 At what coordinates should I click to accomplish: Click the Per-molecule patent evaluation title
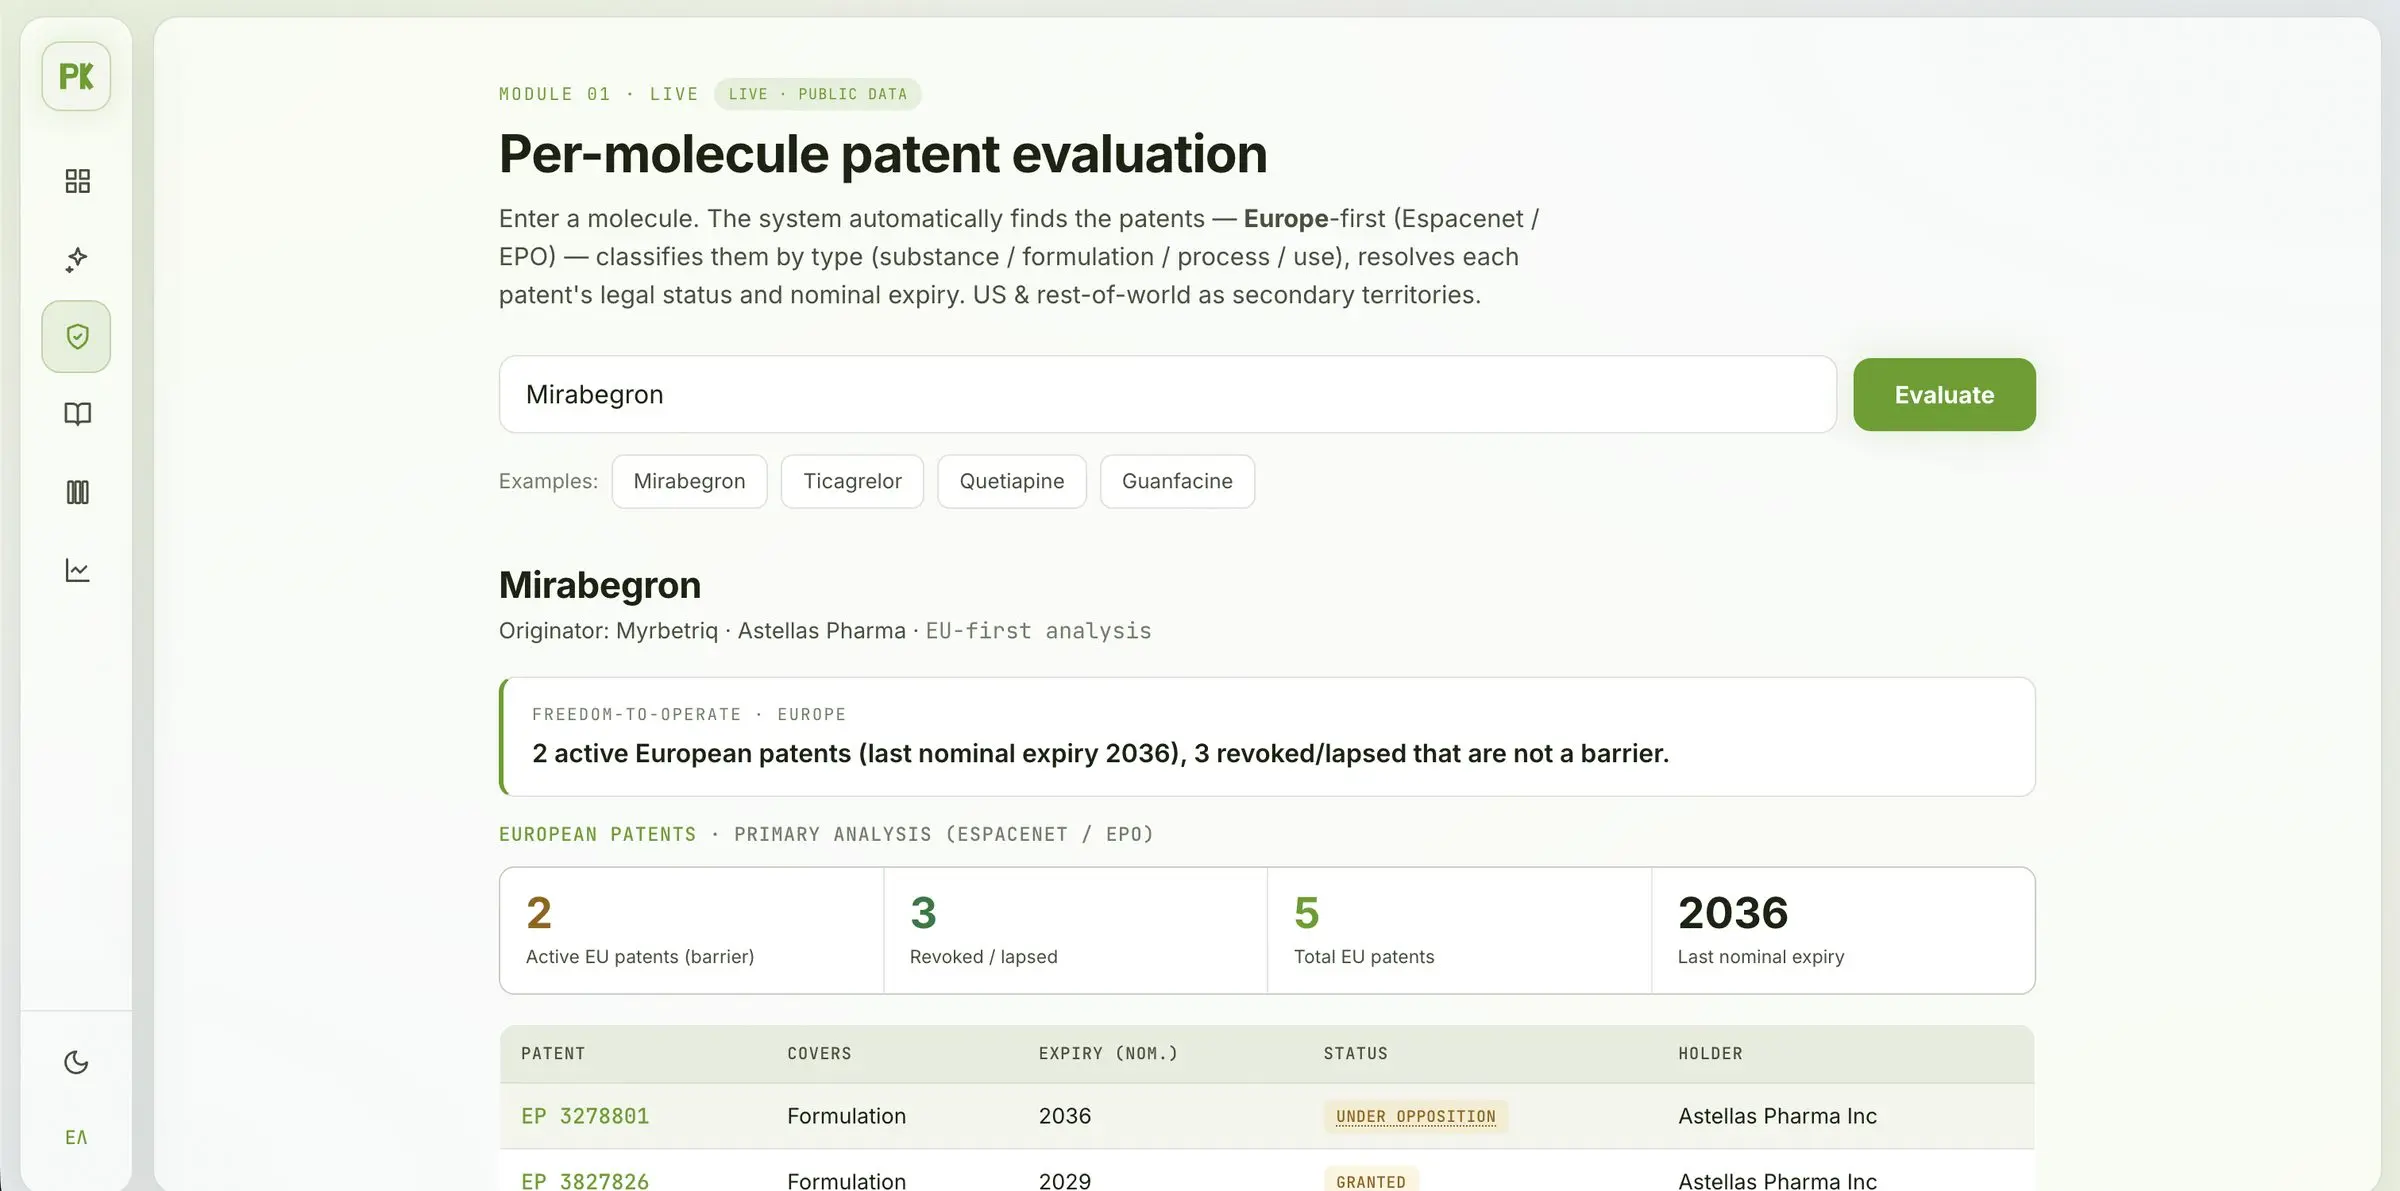pyautogui.click(x=883, y=154)
